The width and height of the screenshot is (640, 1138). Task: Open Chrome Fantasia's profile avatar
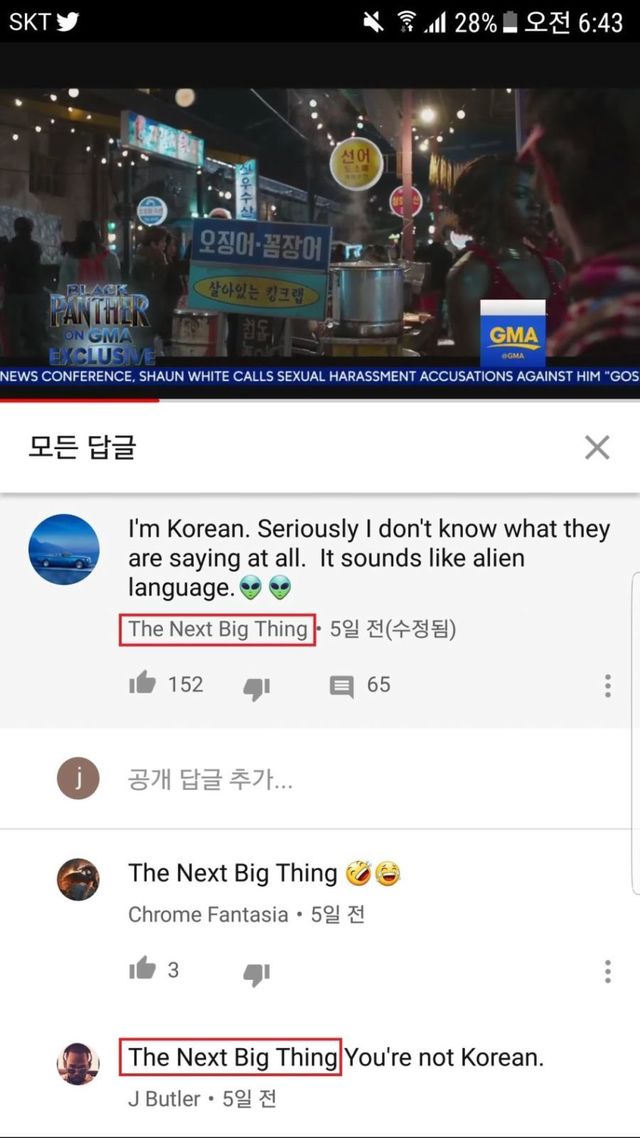78,880
